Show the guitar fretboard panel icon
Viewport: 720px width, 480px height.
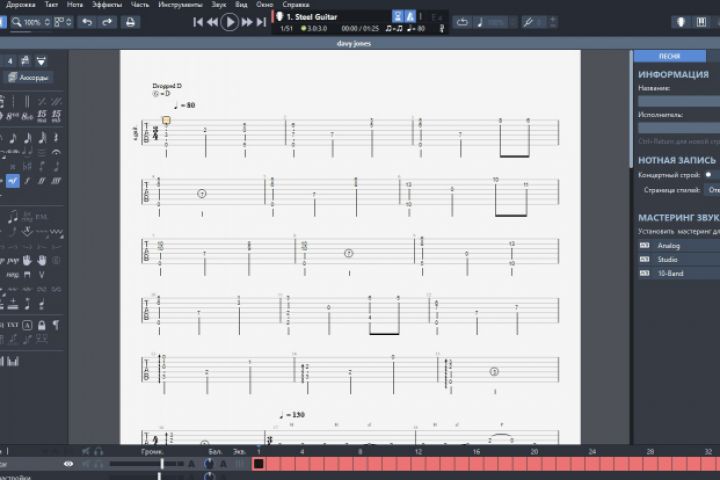click(x=681, y=22)
